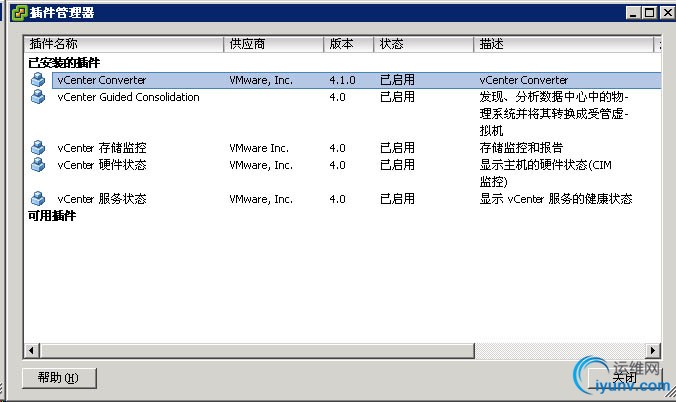Sort by 状态 column header
676x402 pixels.
423,44
